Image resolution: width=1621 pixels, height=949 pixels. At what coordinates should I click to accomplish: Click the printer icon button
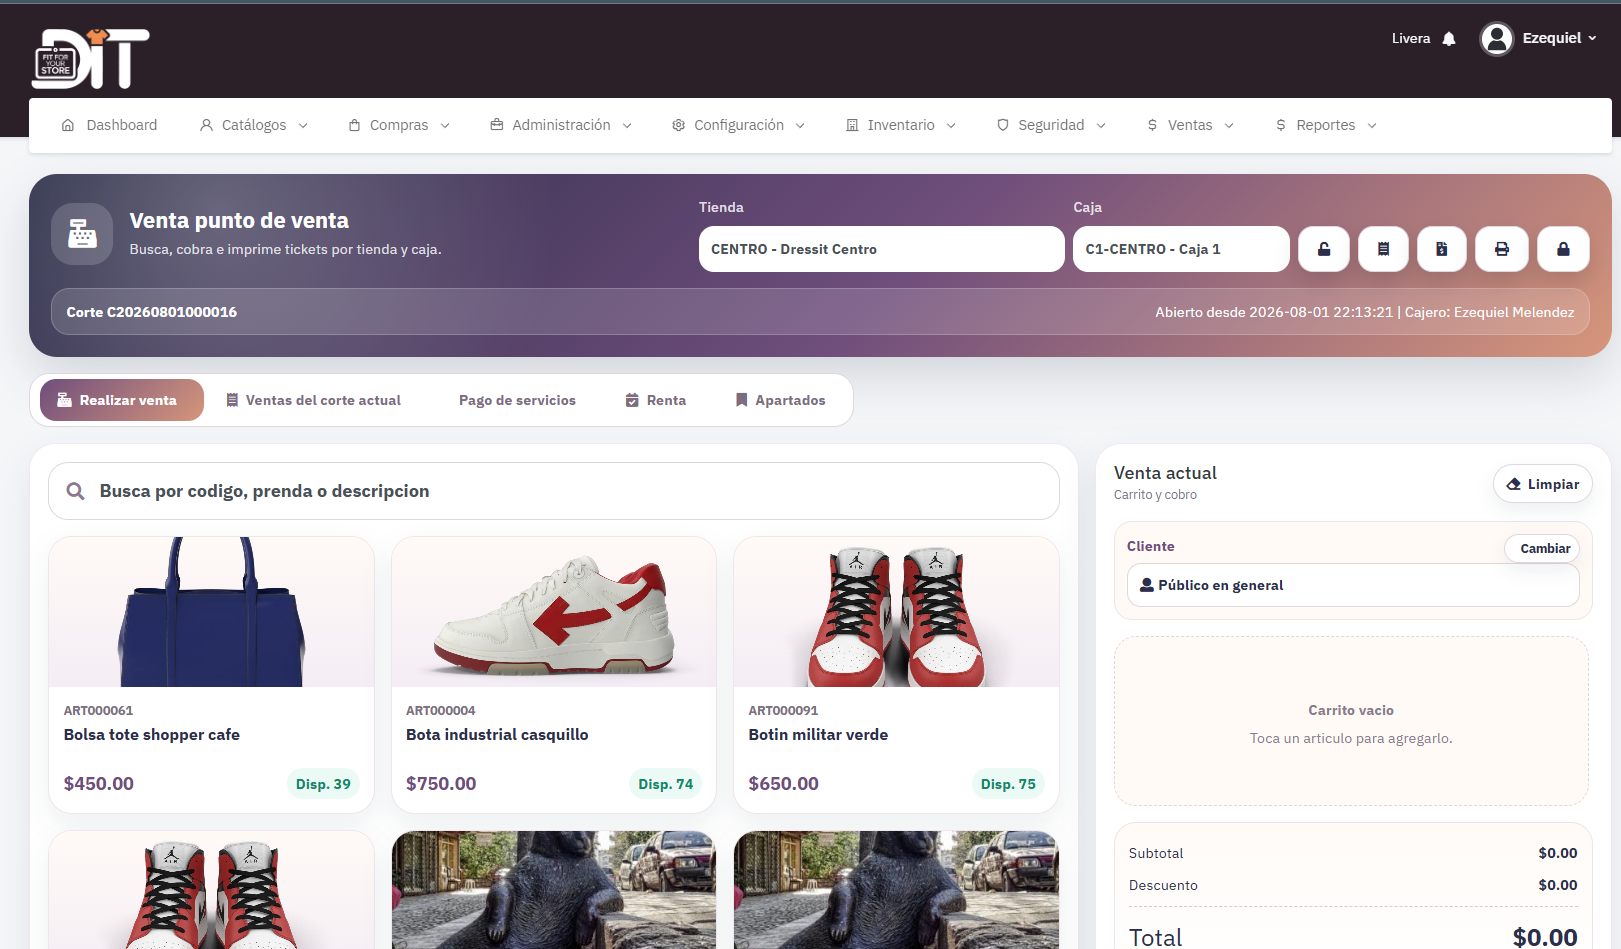coord(1502,249)
